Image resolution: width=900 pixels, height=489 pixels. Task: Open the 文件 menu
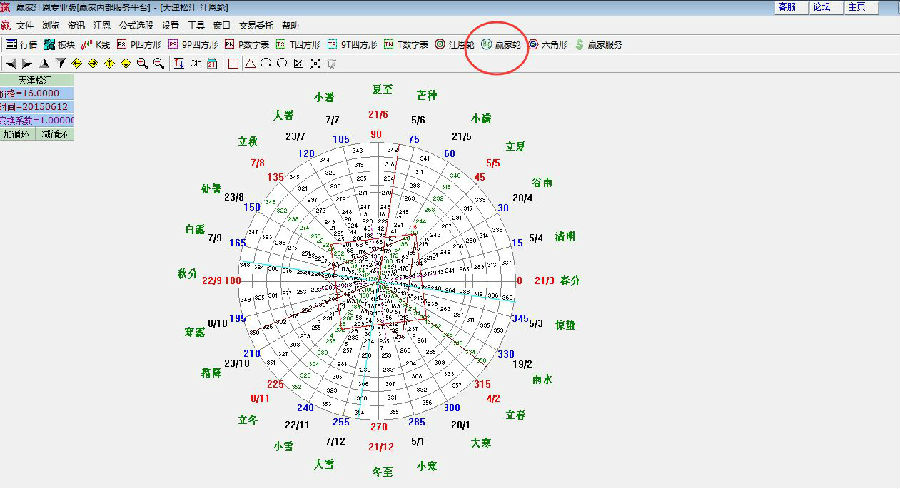(x=25, y=24)
